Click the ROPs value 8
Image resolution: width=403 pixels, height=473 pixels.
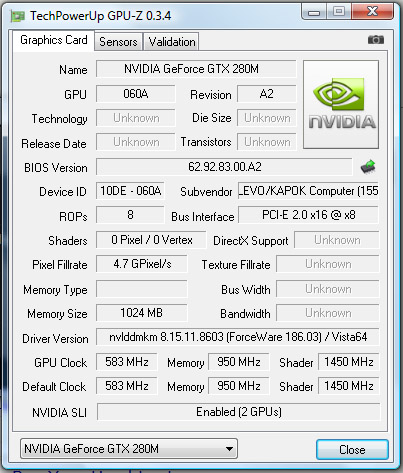click(130, 215)
